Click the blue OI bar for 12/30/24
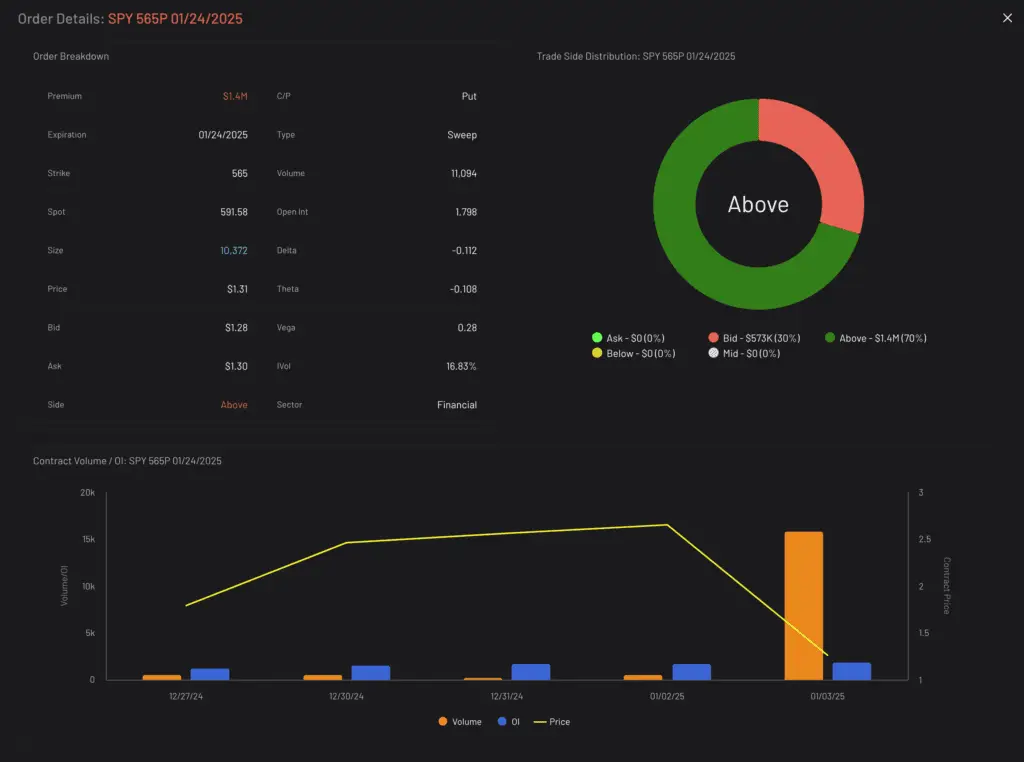Viewport: 1024px width, 762px height. coord(370,673)
